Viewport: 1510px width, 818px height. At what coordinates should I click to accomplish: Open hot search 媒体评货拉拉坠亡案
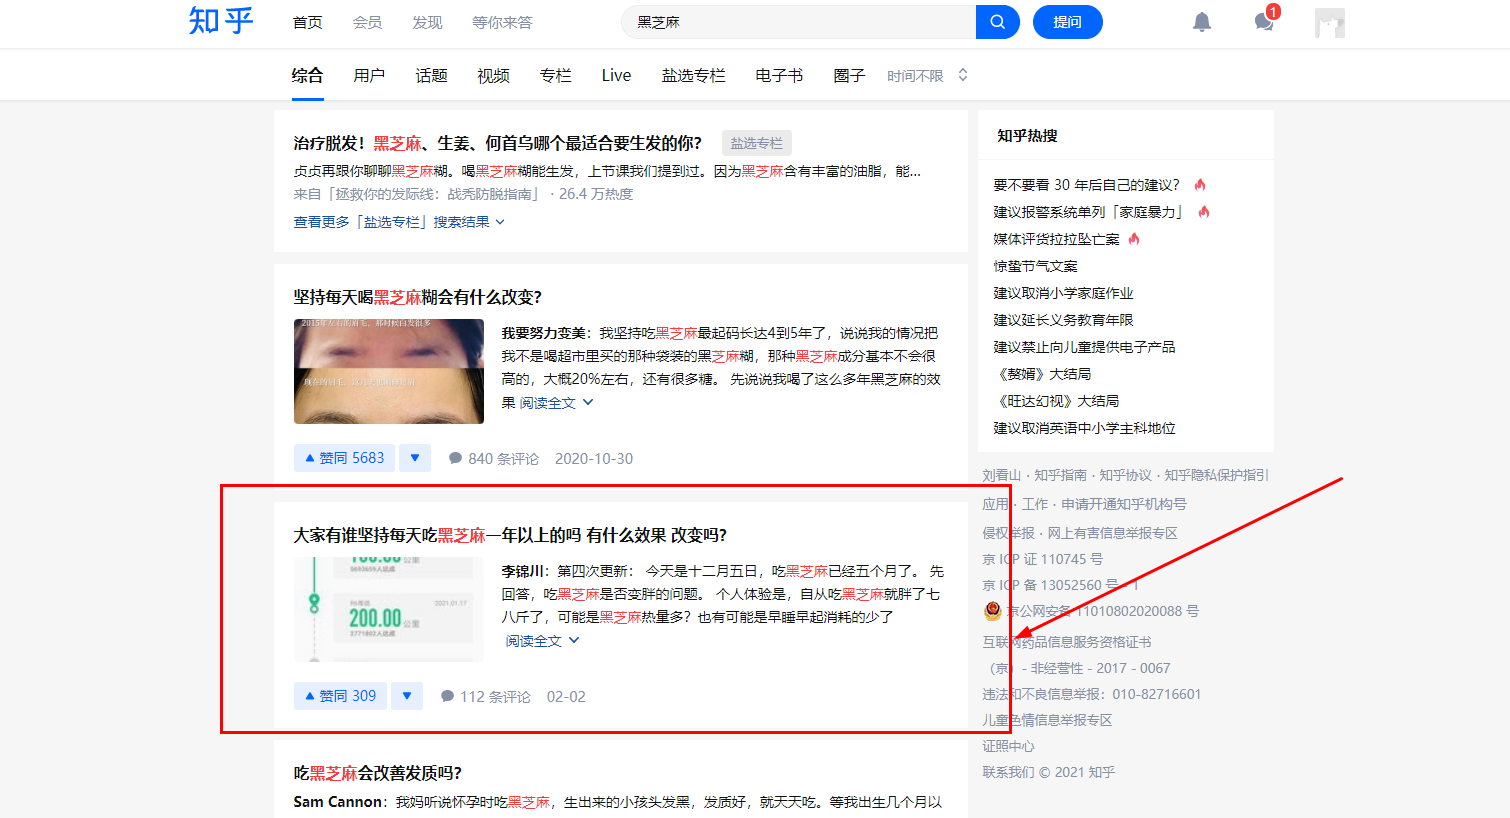click(x=1056, y=239)
